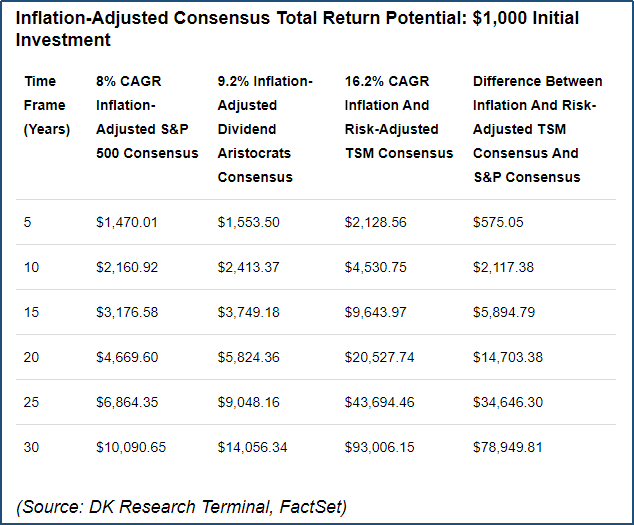Click the $20,527.74 cell
This screenshot has height=525, width=634.
tap(379, 357)
